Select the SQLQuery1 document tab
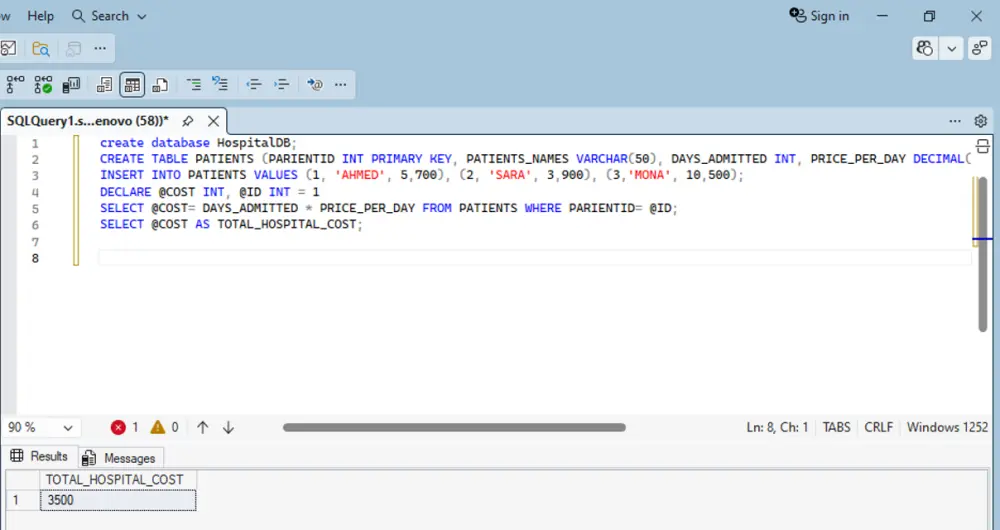 [x=88, y=121]
